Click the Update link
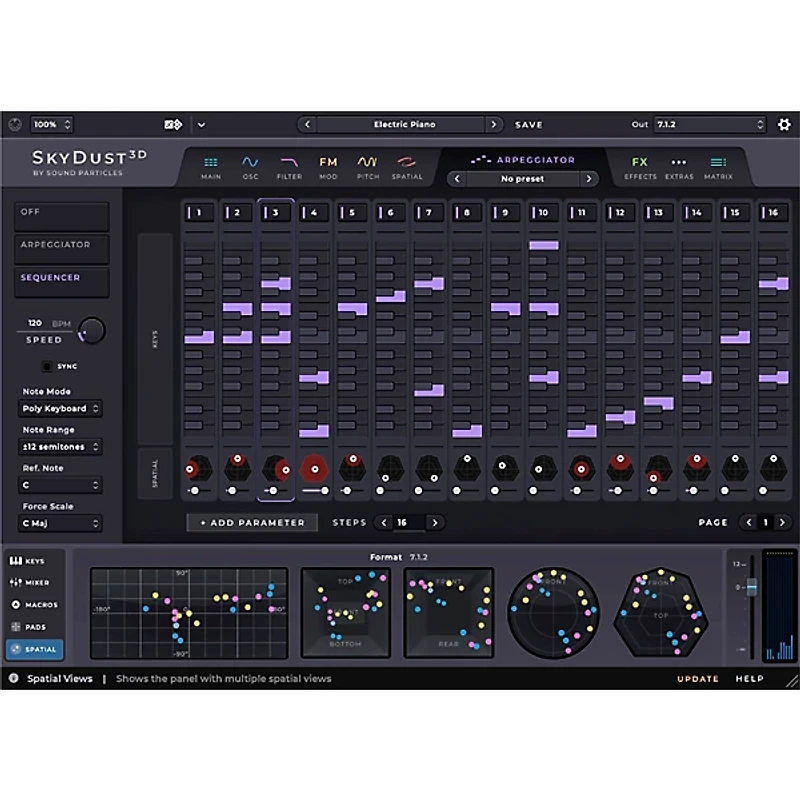Viewport: 800px width, 800px height. [x=697, y=678]
